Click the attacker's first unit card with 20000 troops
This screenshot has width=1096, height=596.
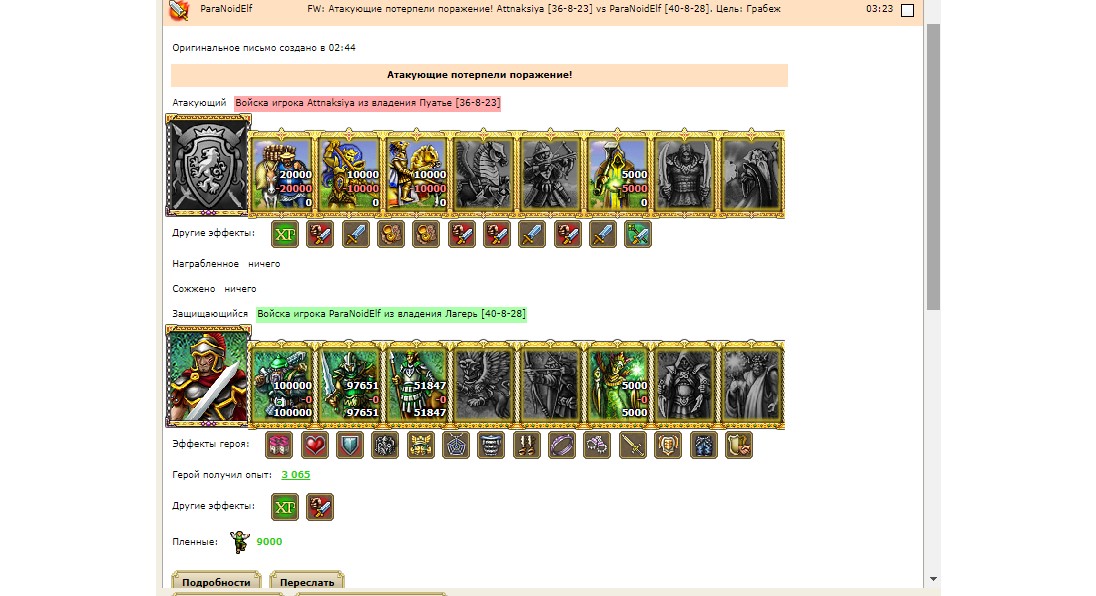click(x=282, y=173)
